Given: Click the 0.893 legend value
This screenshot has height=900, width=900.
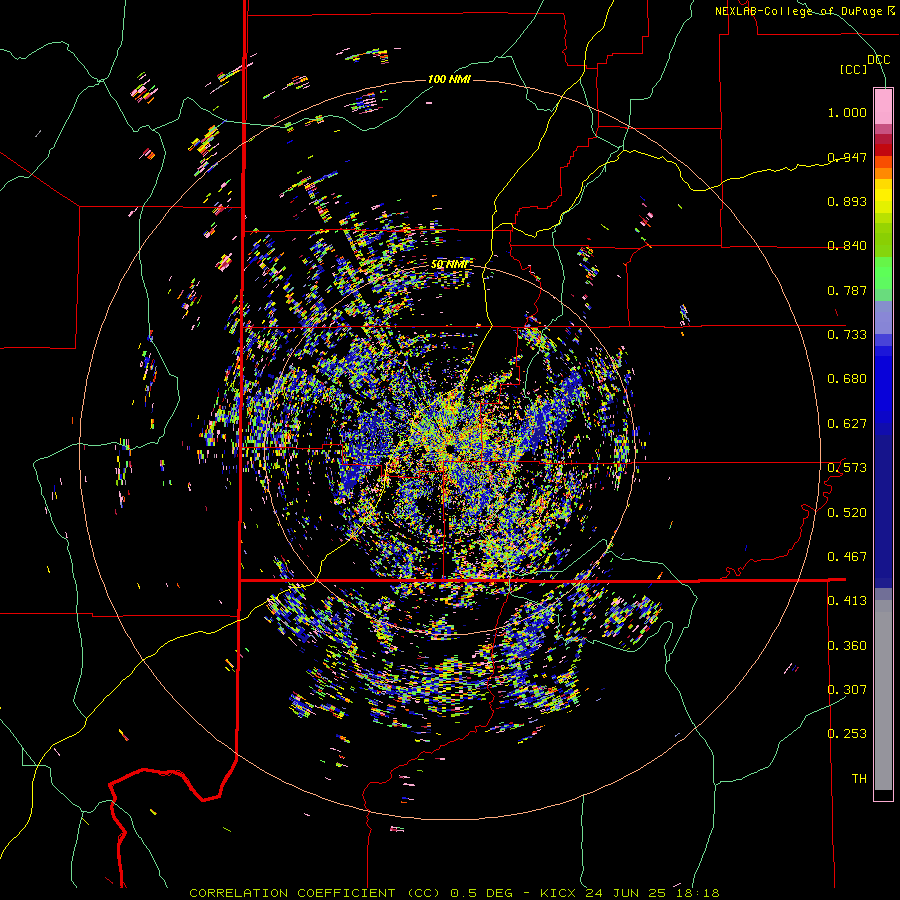Looking at the screenshot, I should tap(847, 201).
